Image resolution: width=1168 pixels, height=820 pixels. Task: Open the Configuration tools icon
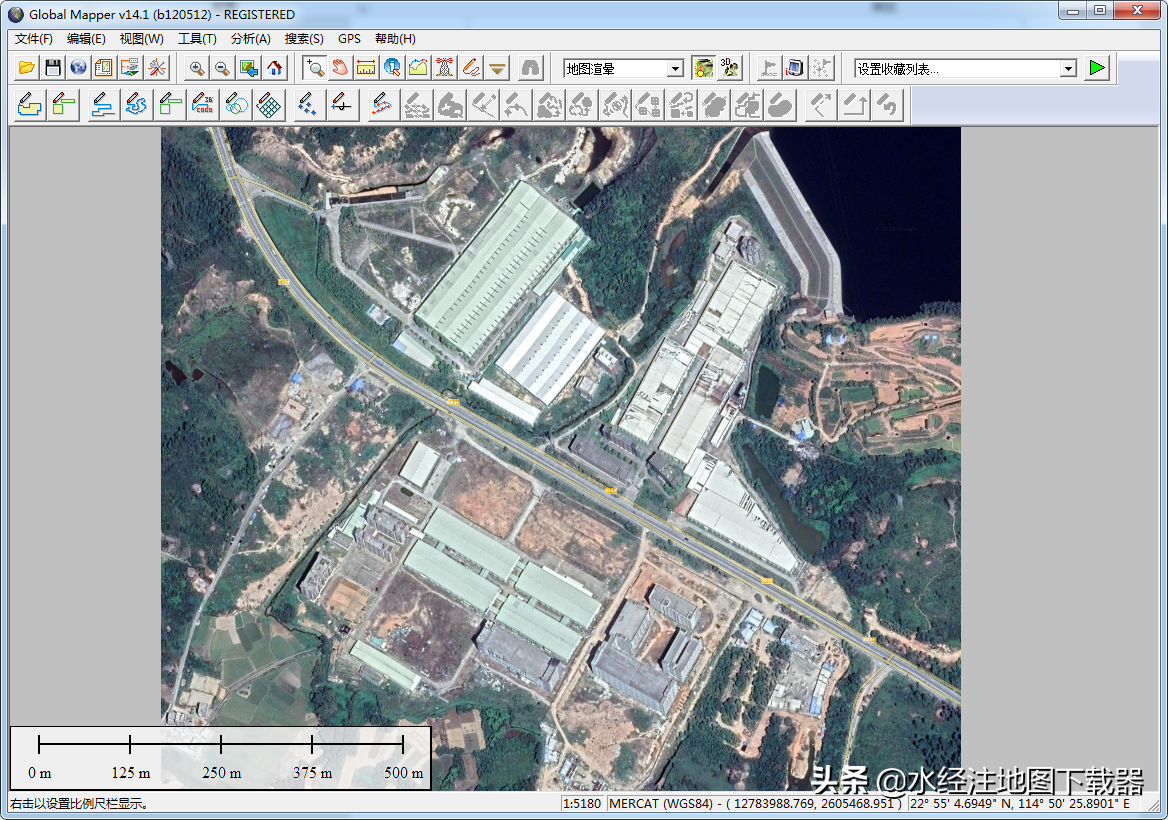[157, 68]
